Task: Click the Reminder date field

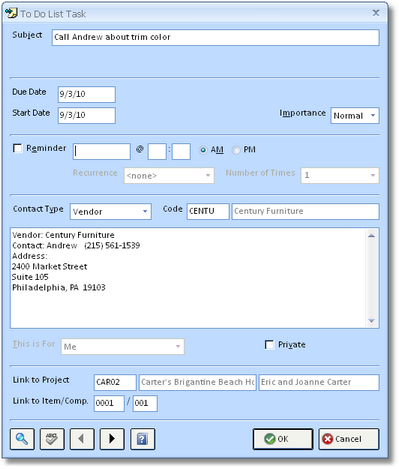Action: [102, 151]
